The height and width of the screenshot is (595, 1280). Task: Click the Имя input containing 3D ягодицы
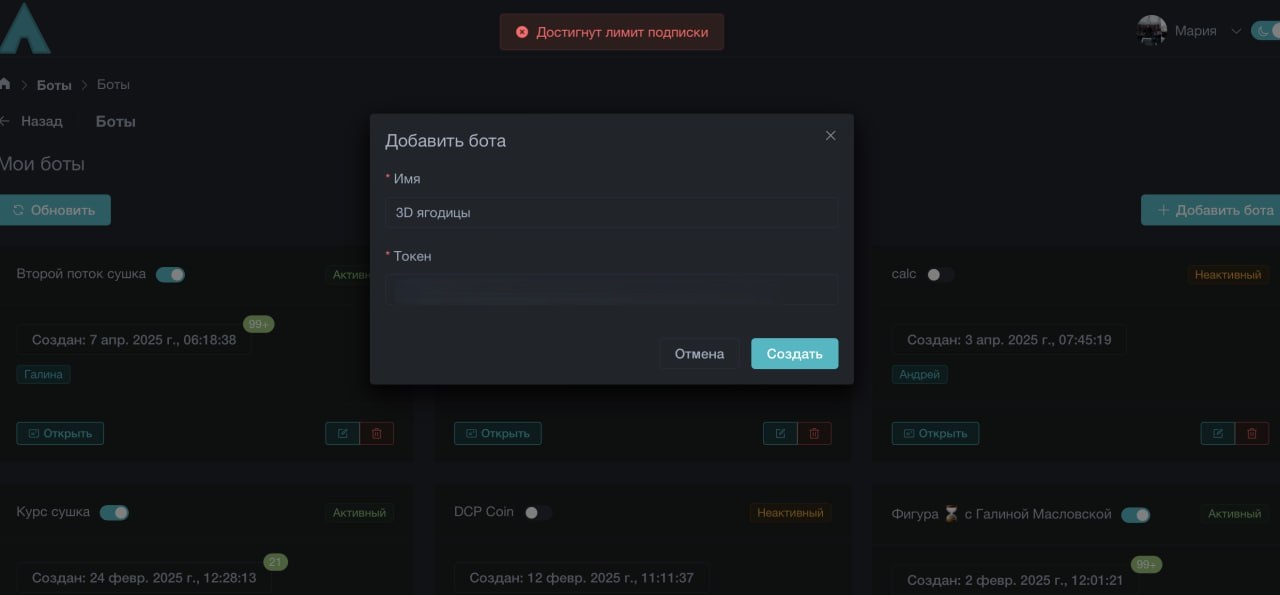coord(612,212)
